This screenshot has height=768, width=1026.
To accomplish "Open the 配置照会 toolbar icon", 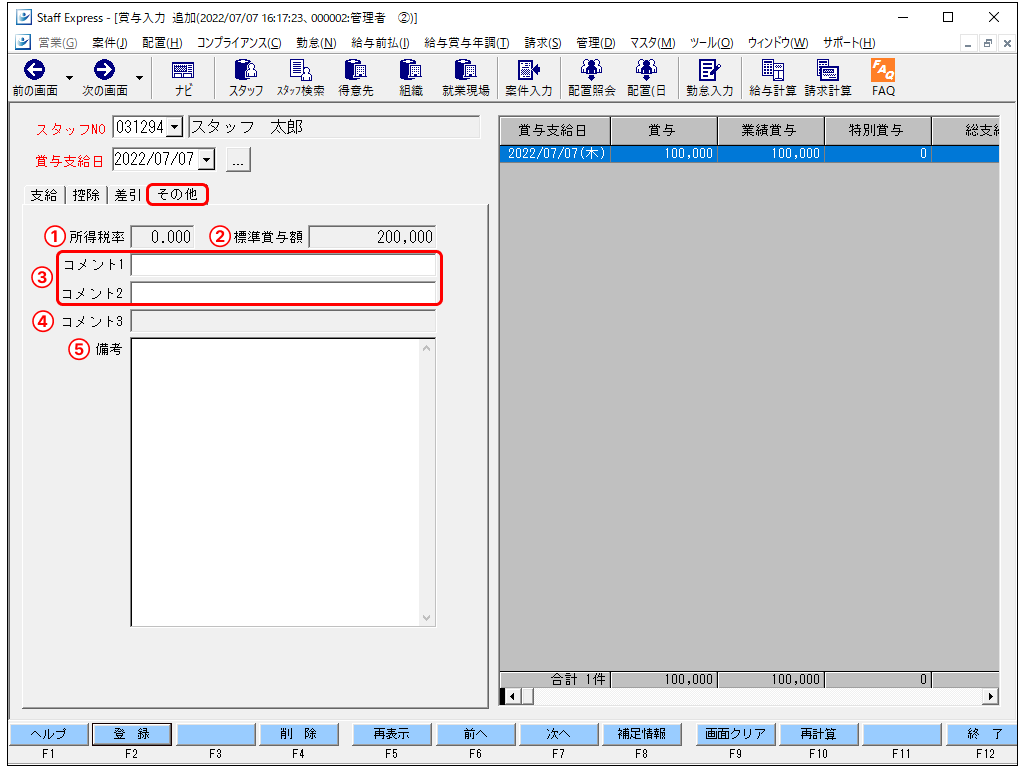I will click(x=591, y=70).
